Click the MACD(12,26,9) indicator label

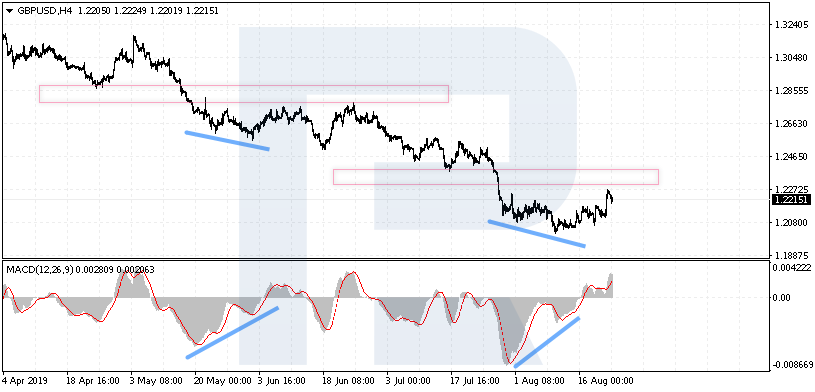[40, 270]
